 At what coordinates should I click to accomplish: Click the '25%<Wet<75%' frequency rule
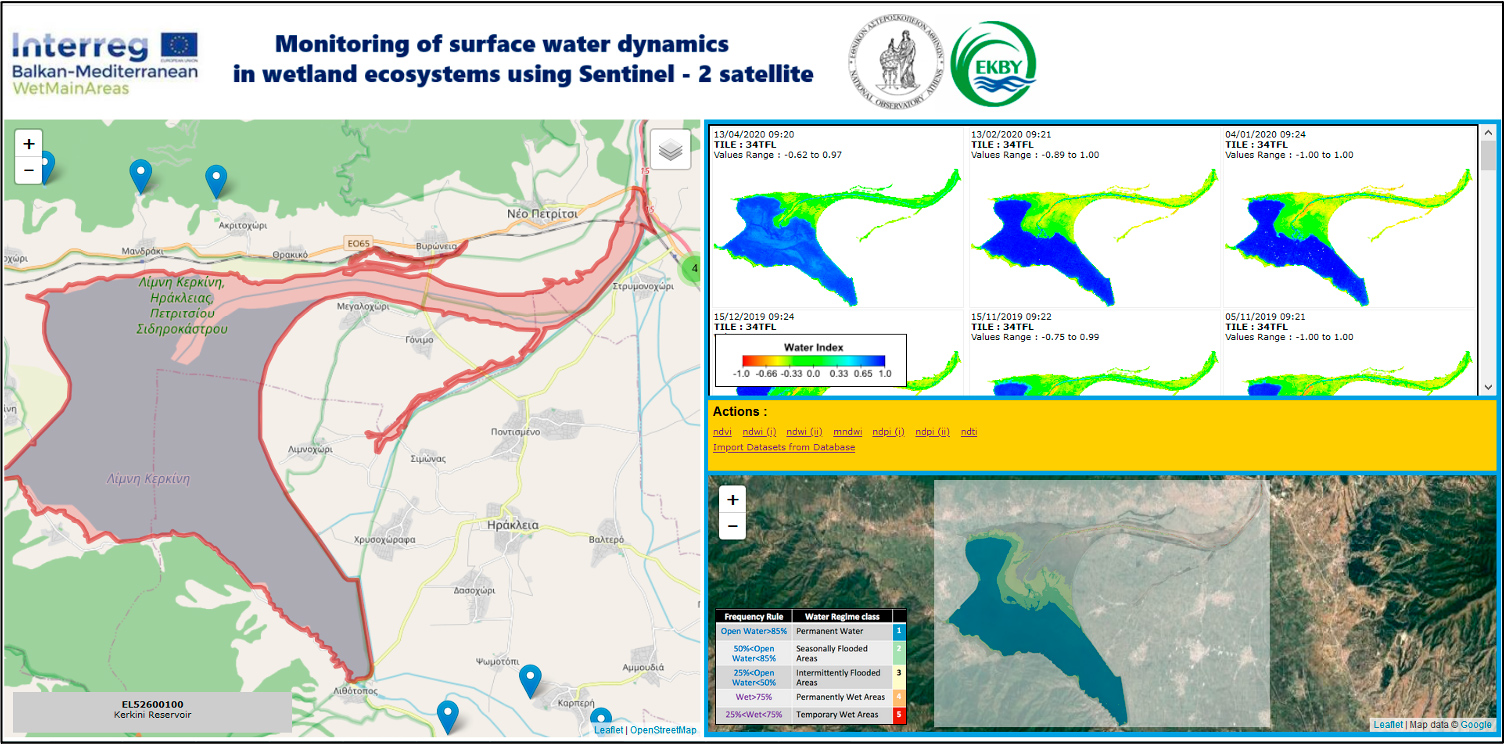[x=754, y=715]
